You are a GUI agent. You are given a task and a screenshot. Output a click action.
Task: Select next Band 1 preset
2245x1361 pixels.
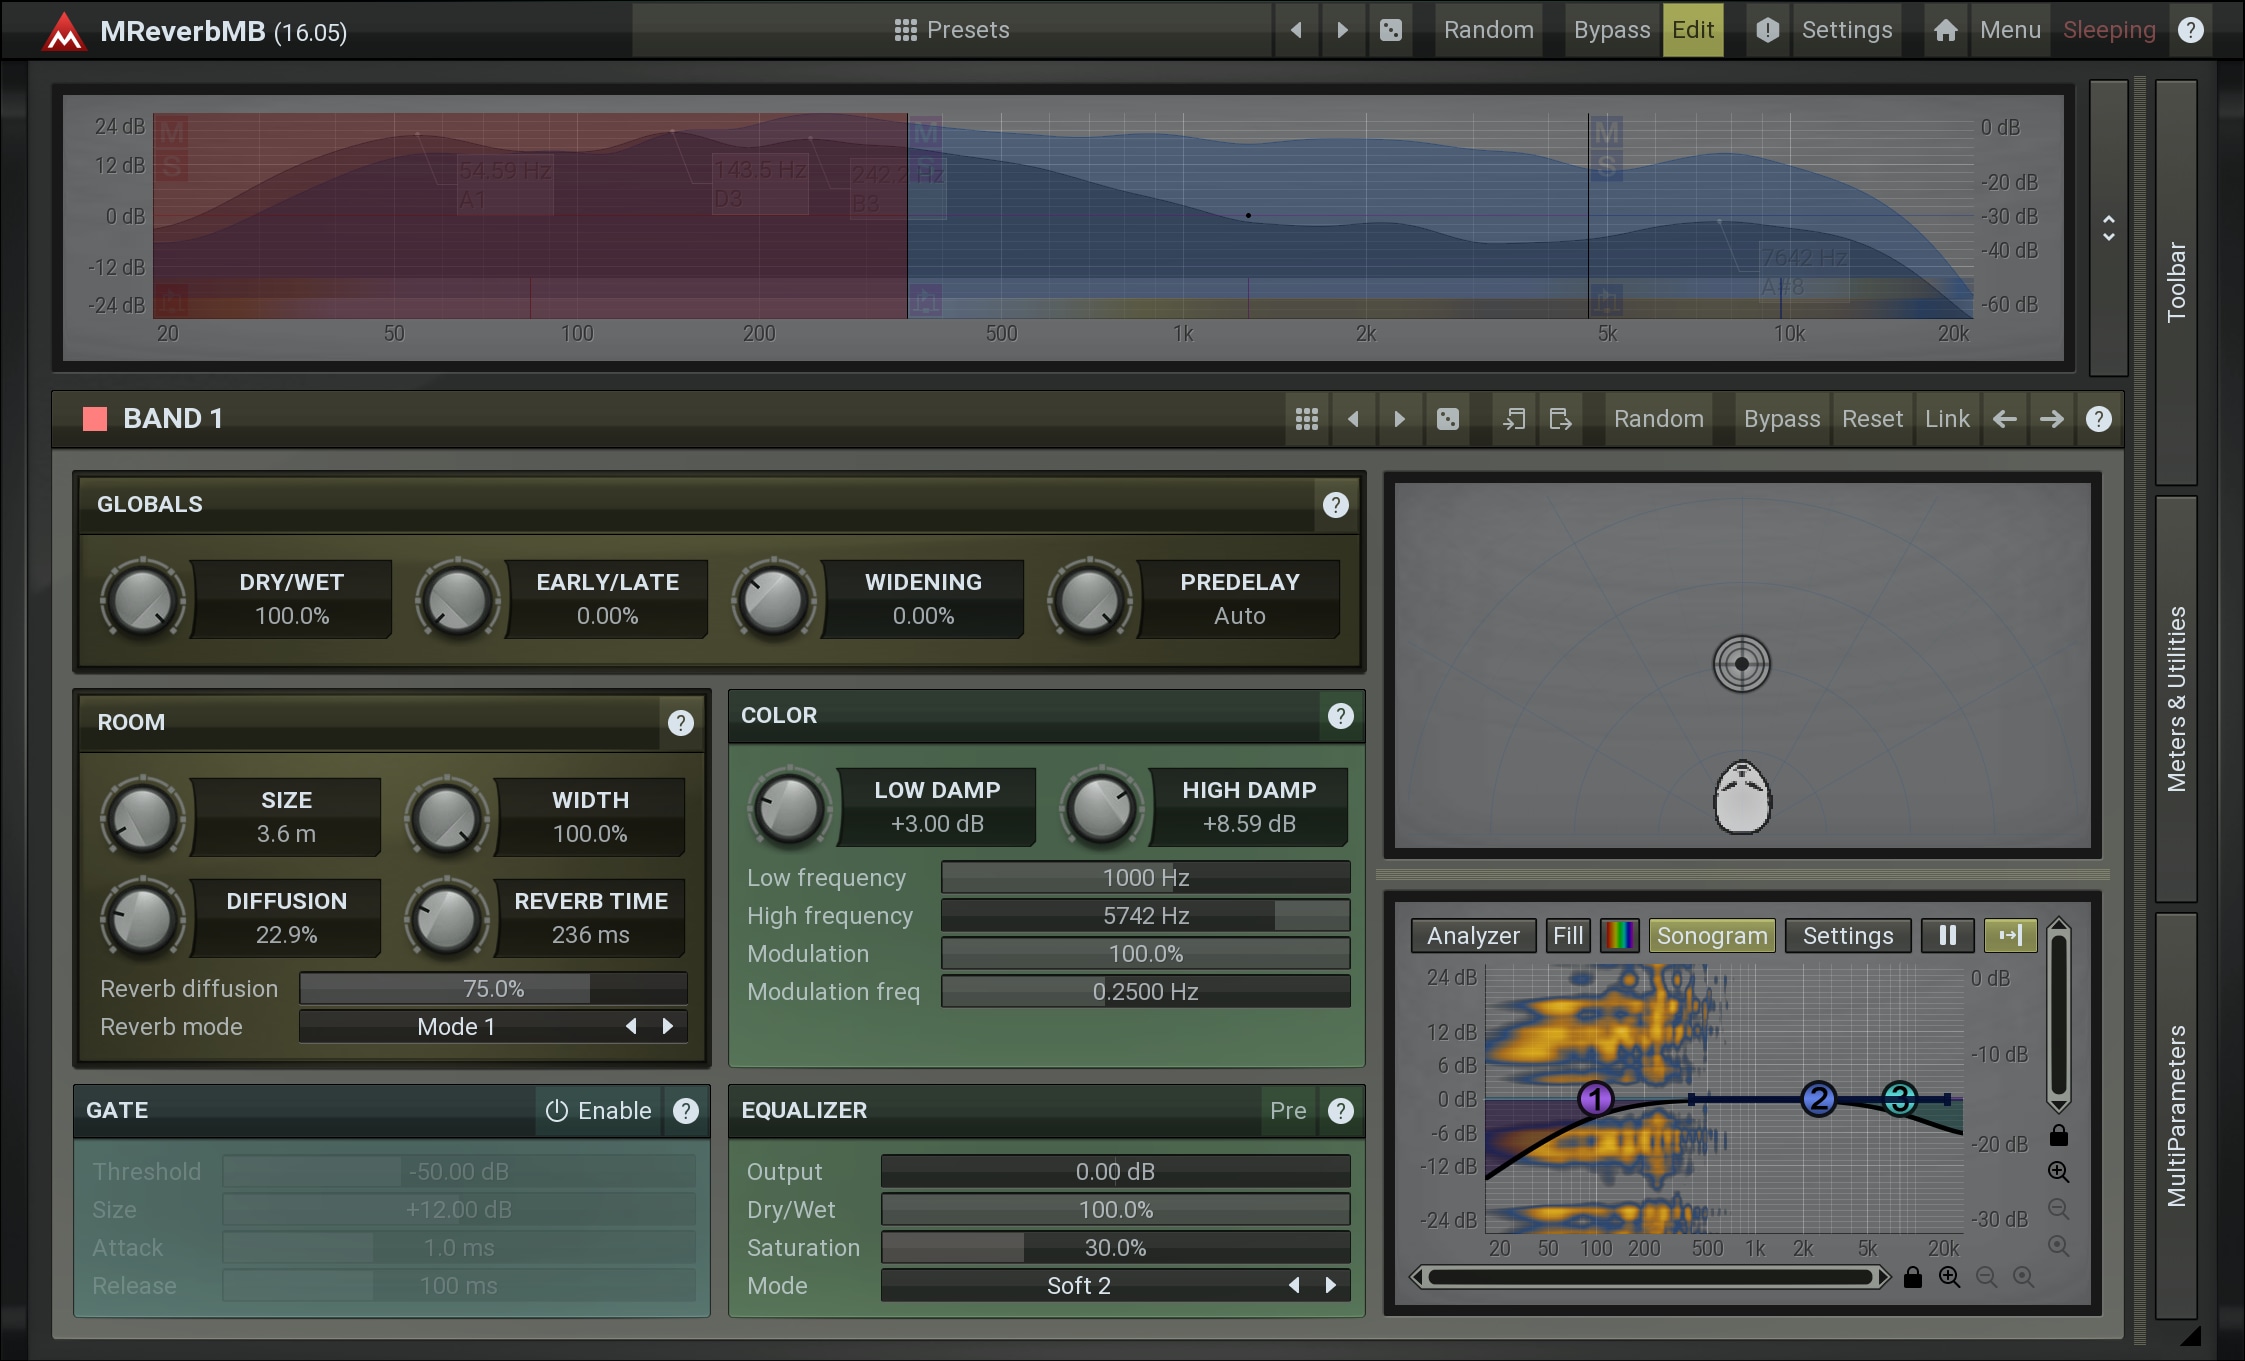click(1399, 419)
